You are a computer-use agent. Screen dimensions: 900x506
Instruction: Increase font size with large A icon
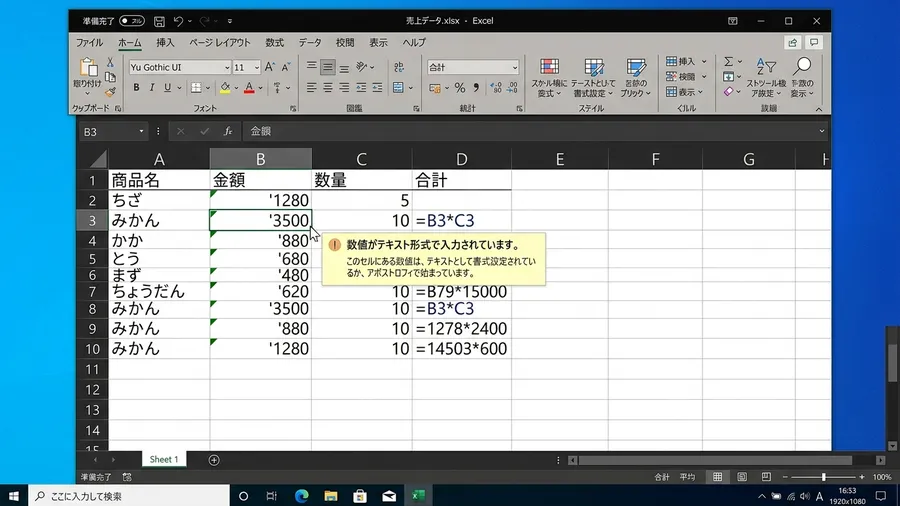pyautogui.click(x=269, y=67)
